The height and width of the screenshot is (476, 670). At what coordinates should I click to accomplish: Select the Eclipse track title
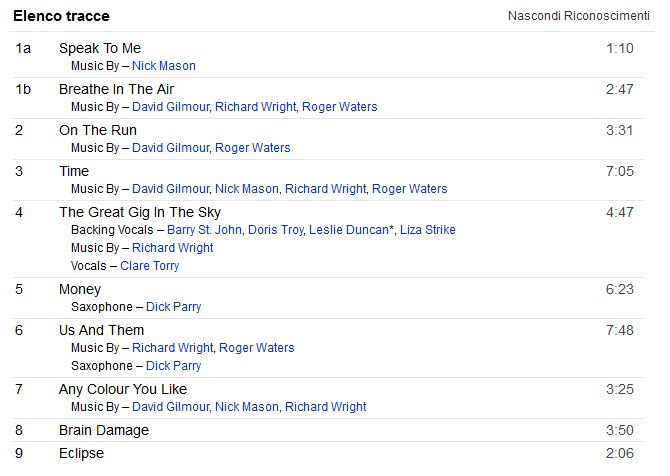(x=81, y=453)
